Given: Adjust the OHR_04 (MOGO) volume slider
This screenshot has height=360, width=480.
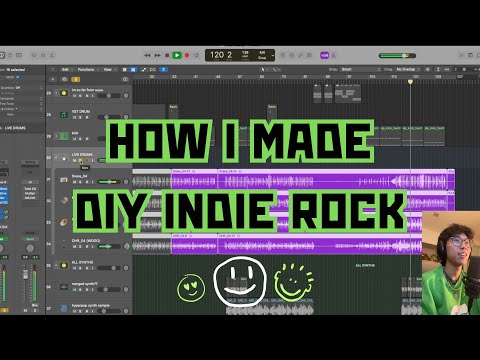Looking at the screenshot, I should pyautogui.click(x=109, y=246).
